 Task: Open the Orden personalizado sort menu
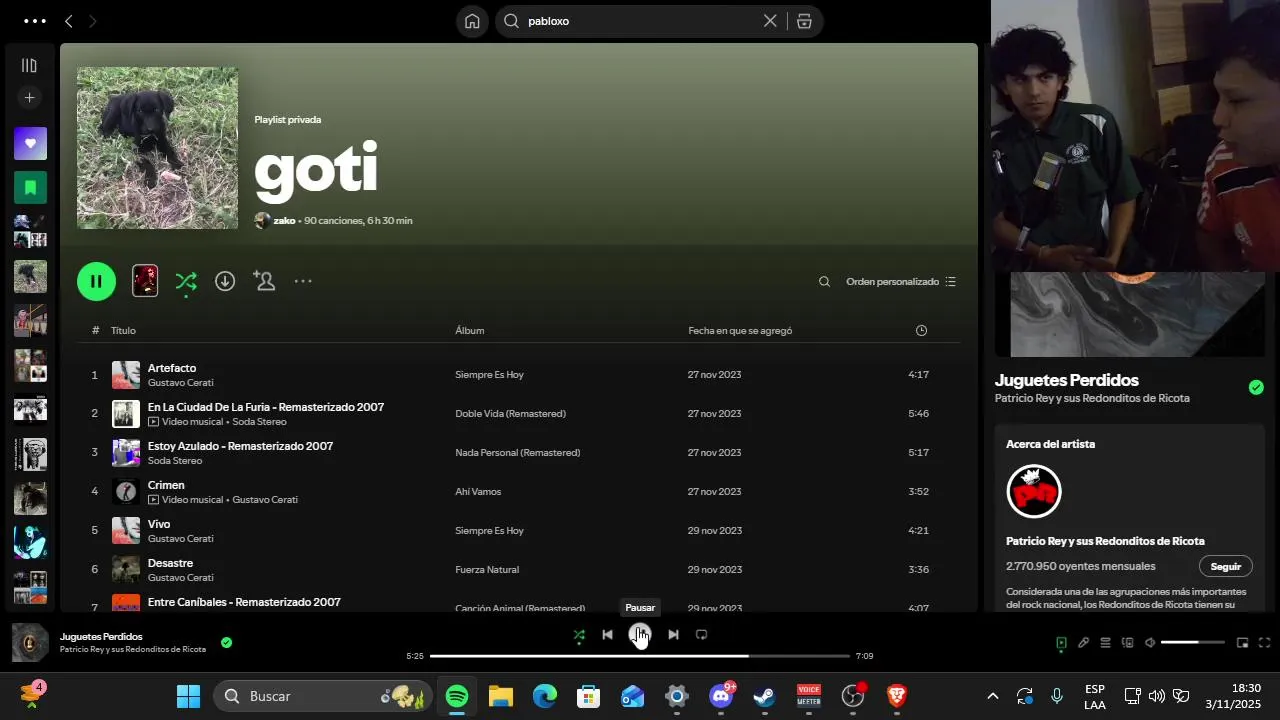tap(901, 282)
